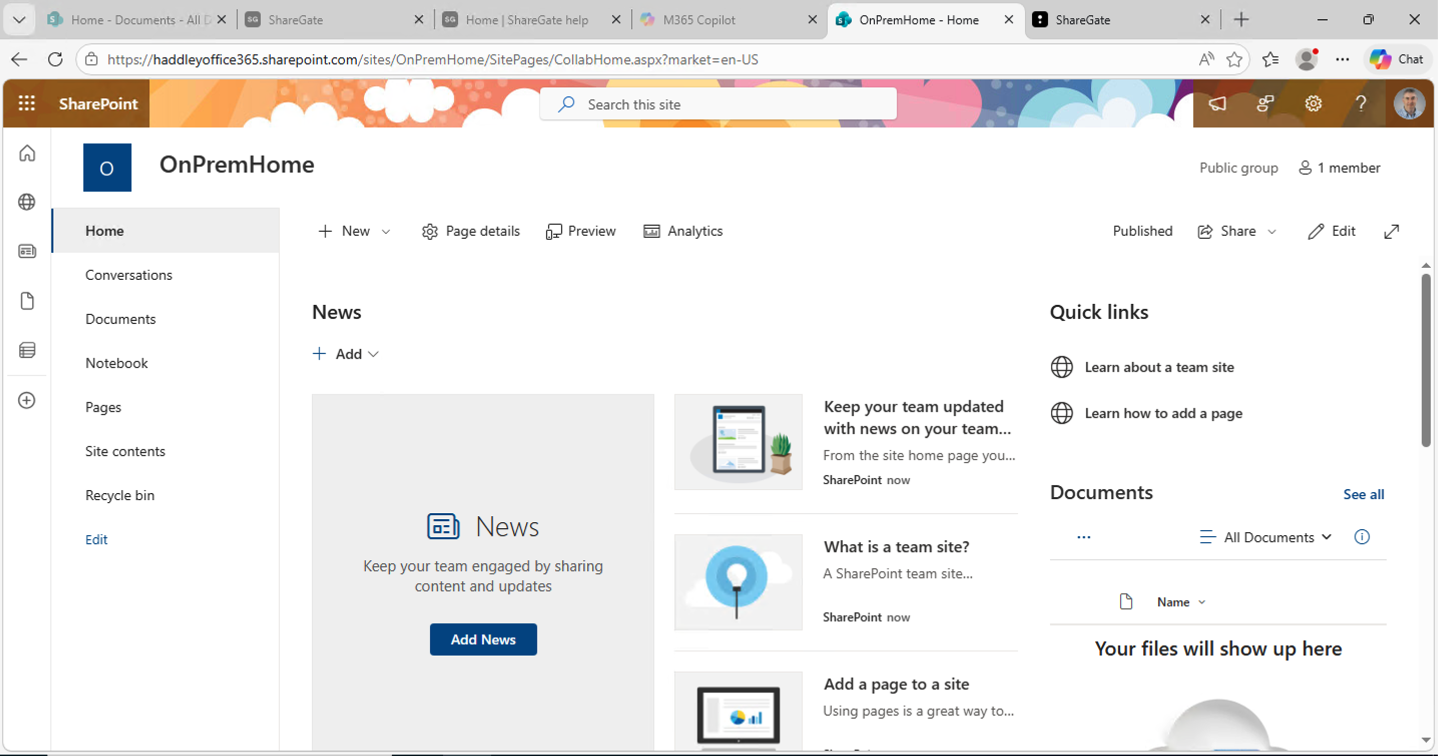Open Add a page to a site article
Image resolution: width=1438 pixels, height=756 pixels.
tap(896, 684)
